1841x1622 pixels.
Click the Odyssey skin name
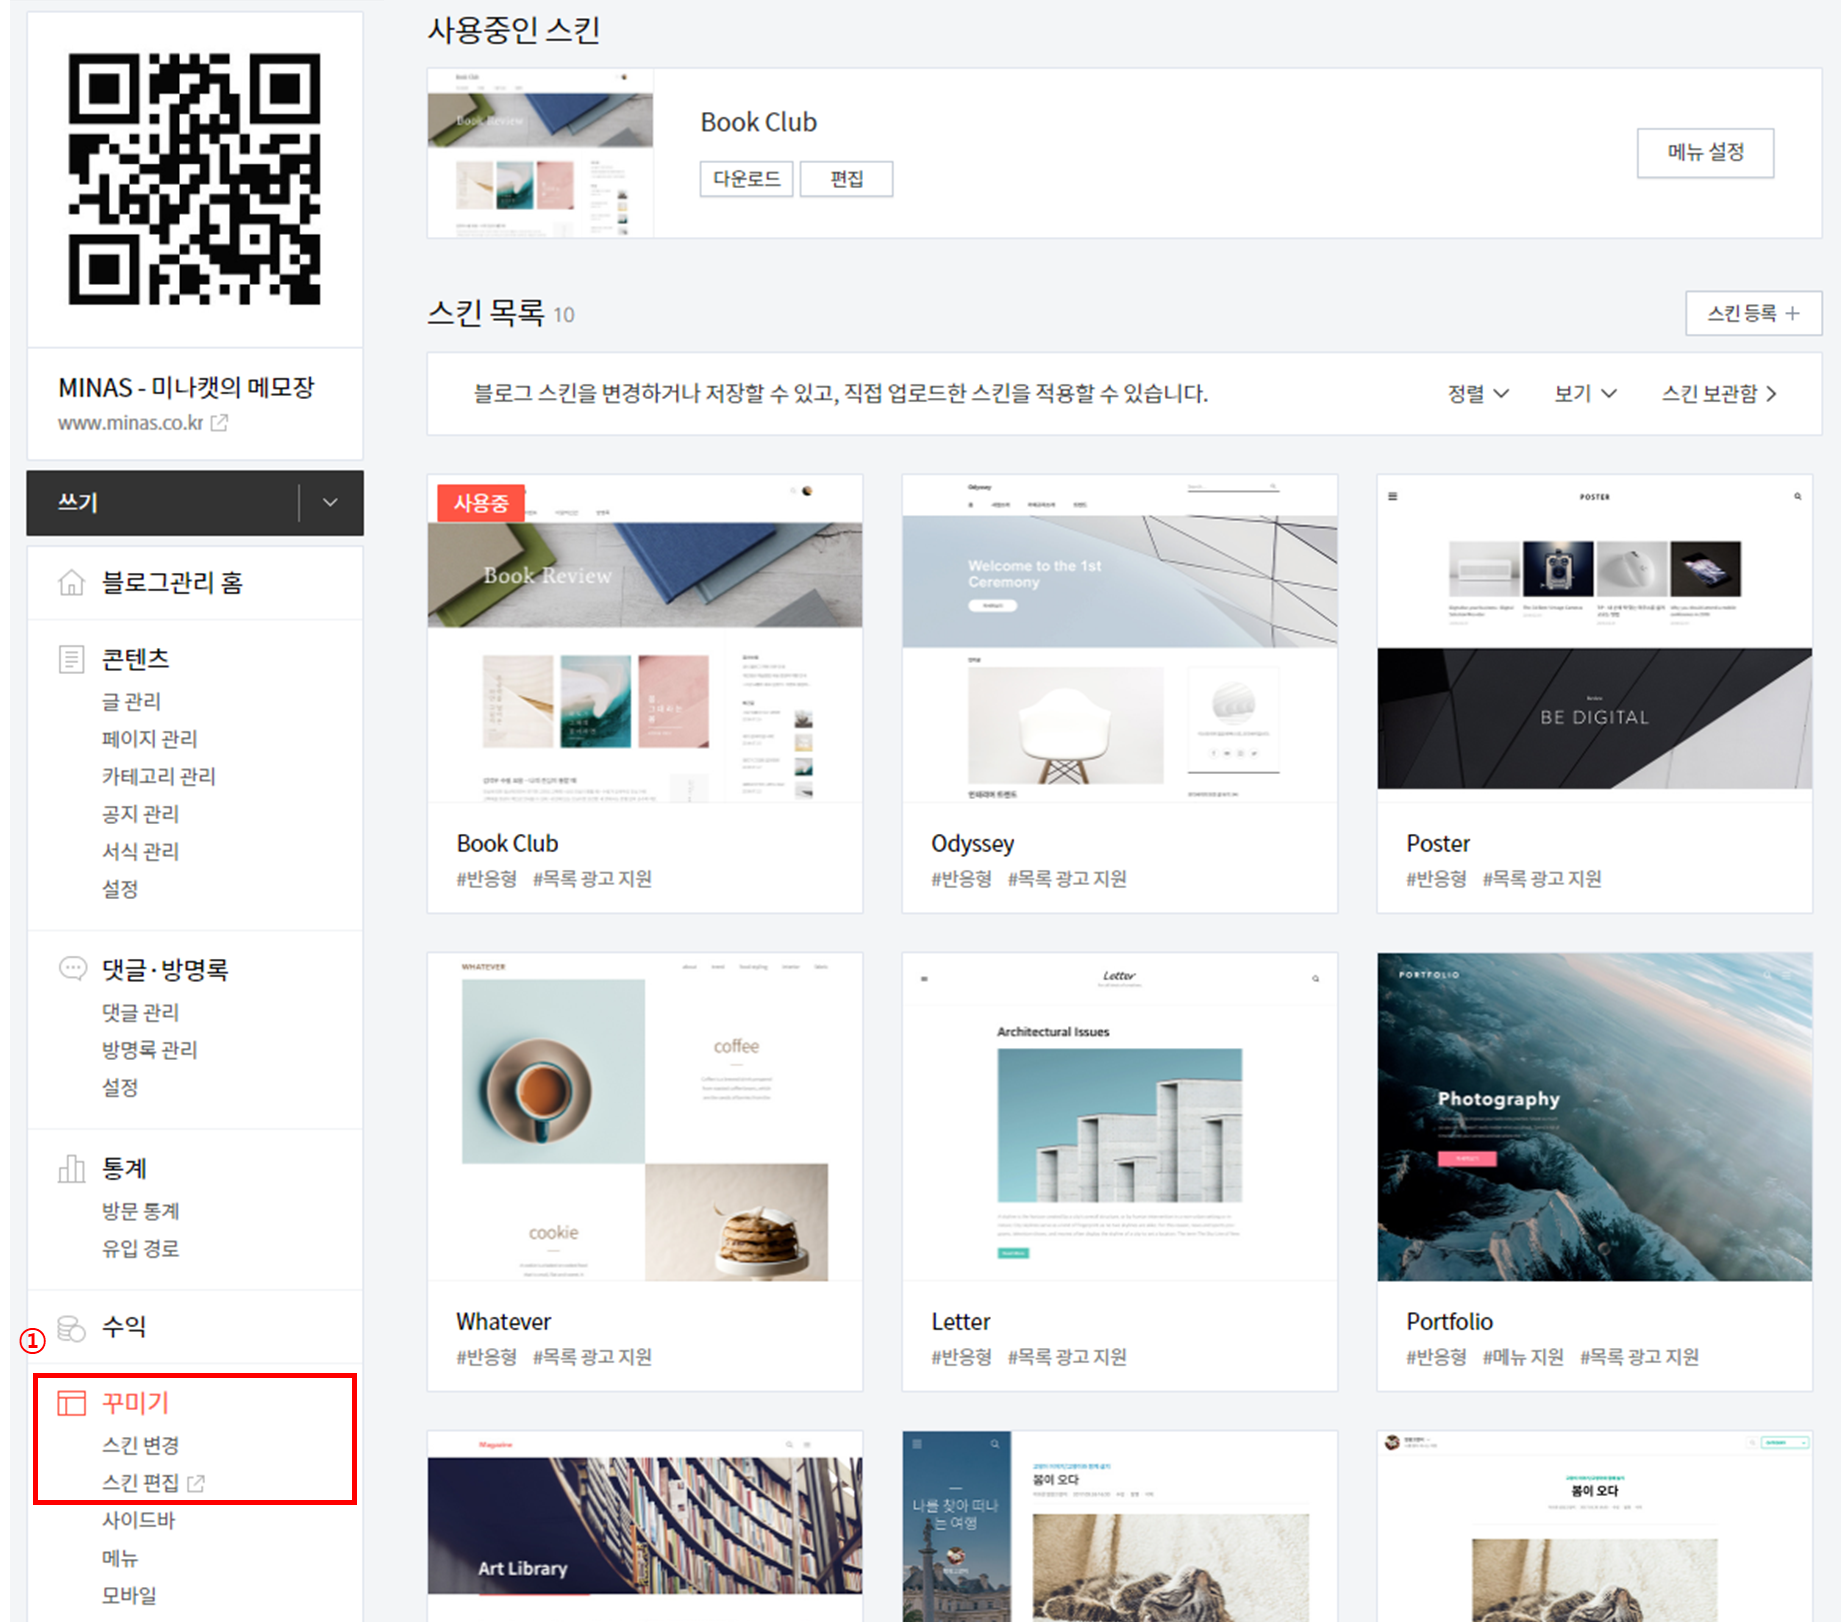[972, 843]
